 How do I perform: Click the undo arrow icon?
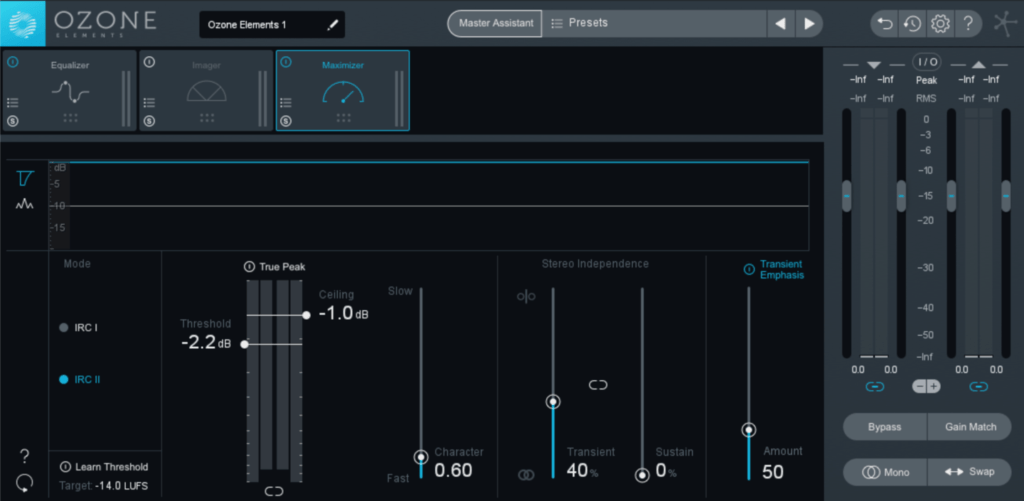(884, 24)
